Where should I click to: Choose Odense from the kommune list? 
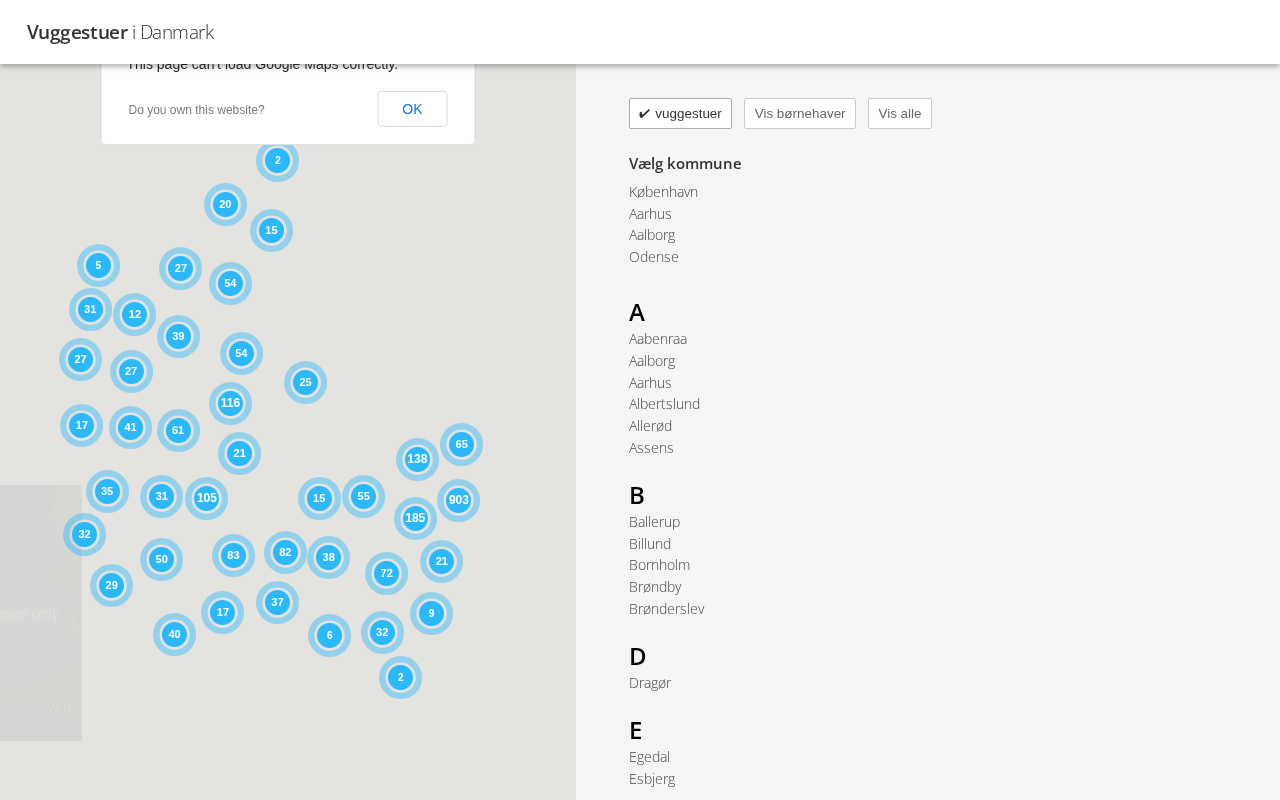(x=653, y=257)
